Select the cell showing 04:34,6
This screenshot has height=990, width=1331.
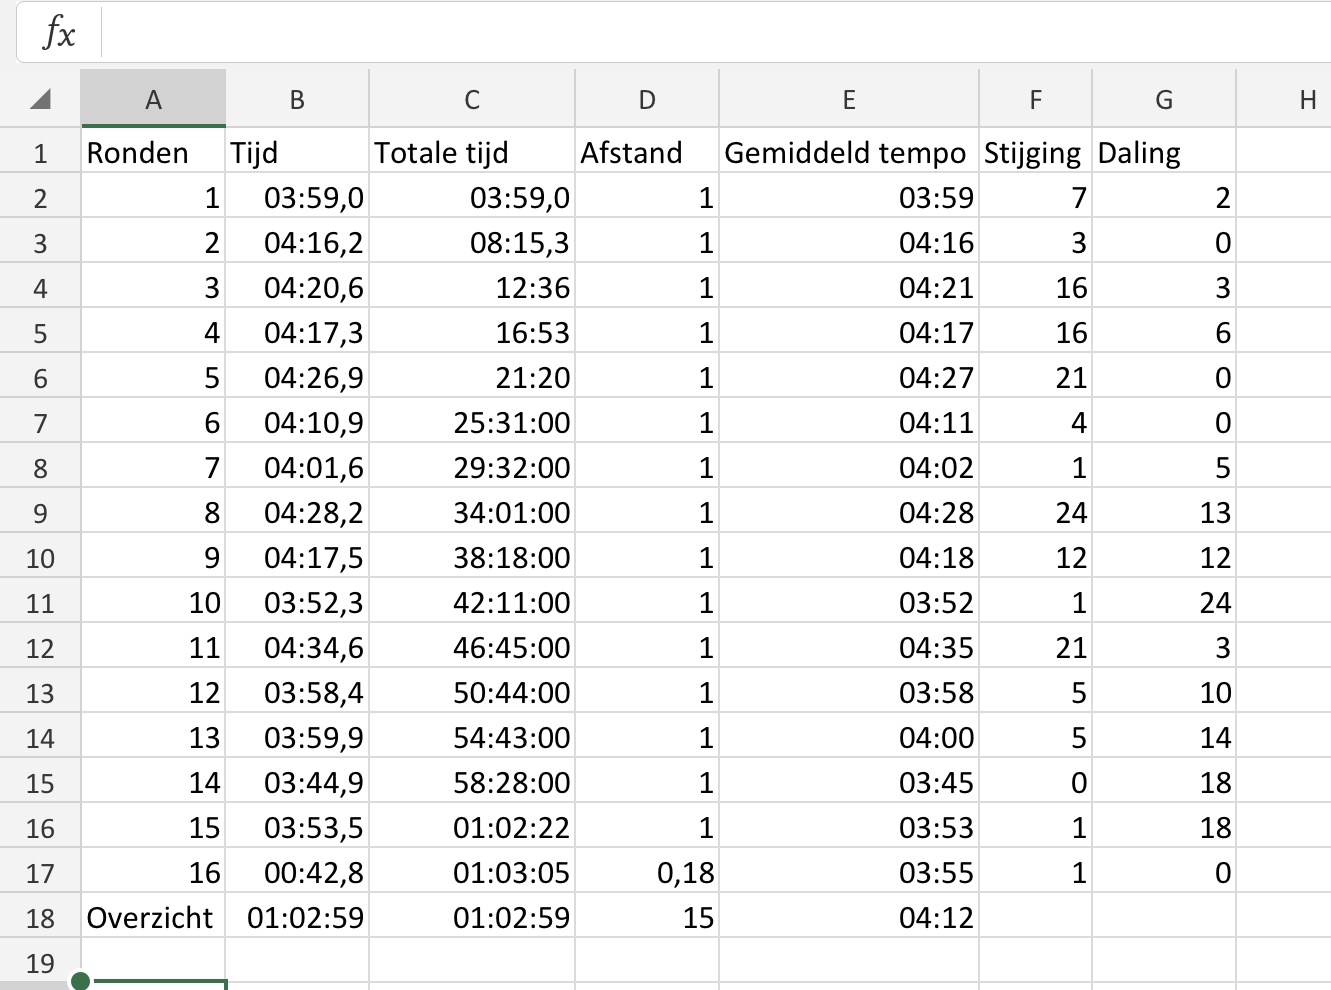click(x=297, y=648)
